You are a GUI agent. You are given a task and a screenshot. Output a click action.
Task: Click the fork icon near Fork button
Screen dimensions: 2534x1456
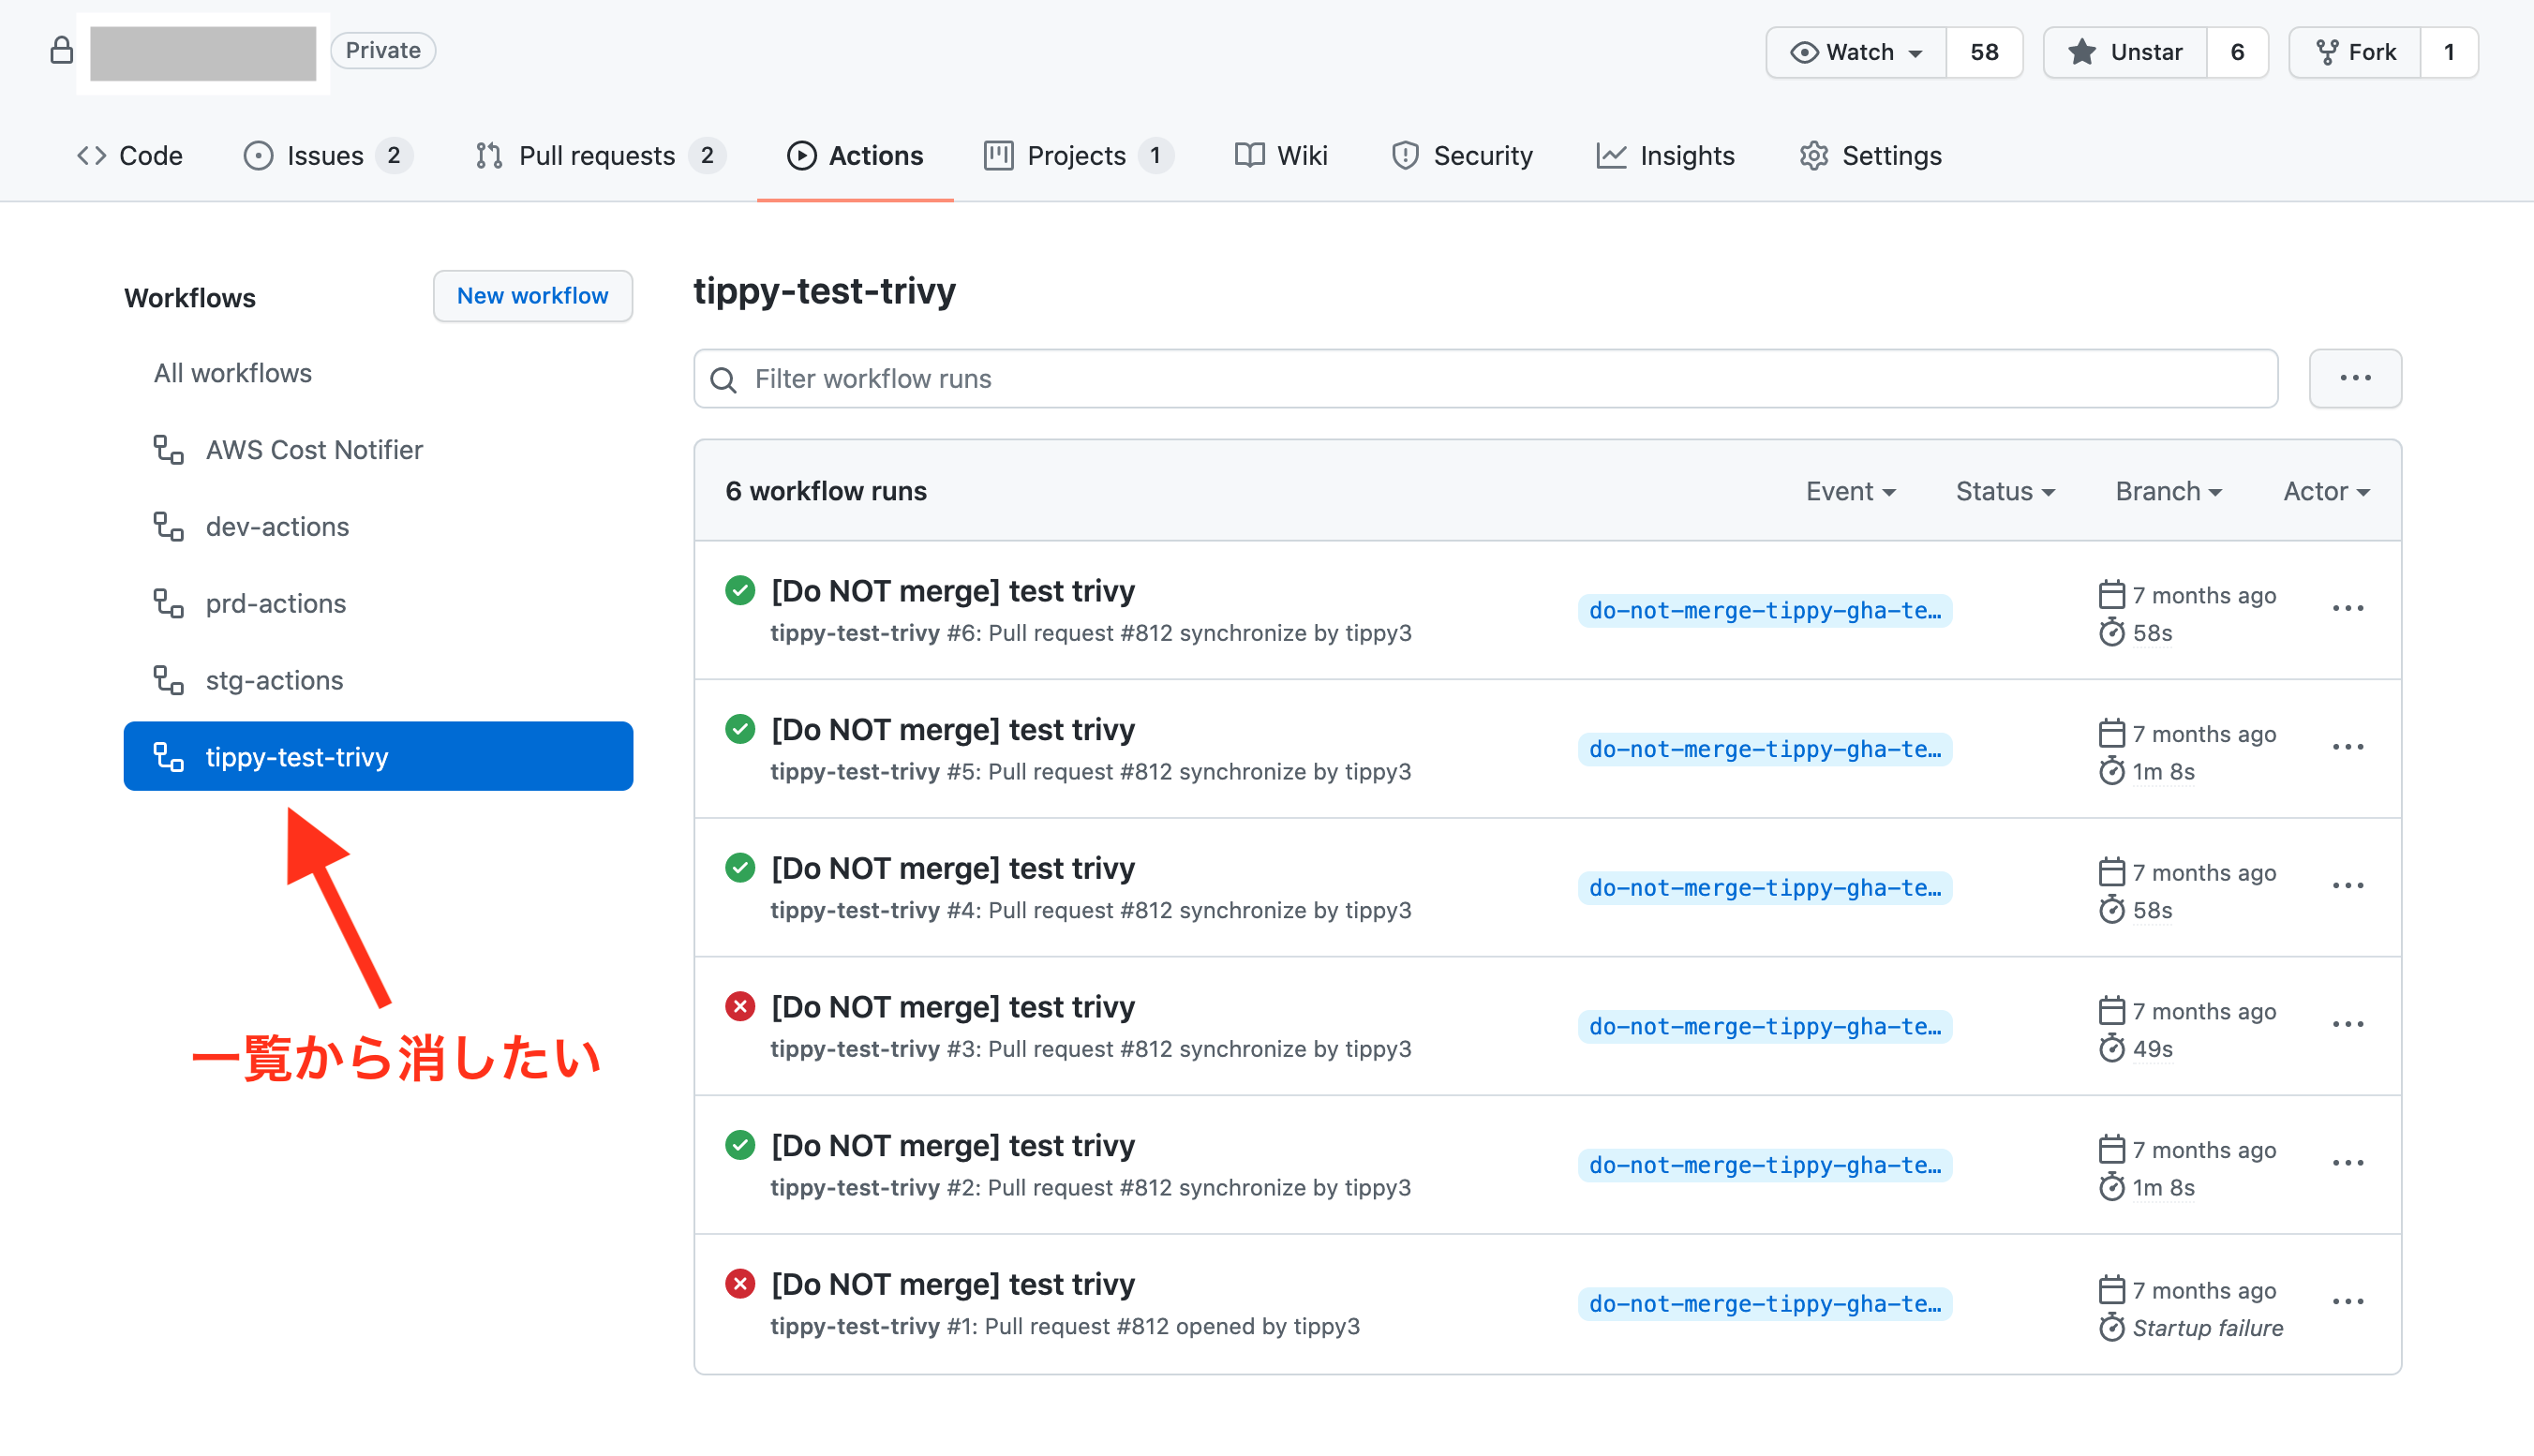pos(2328,52)
